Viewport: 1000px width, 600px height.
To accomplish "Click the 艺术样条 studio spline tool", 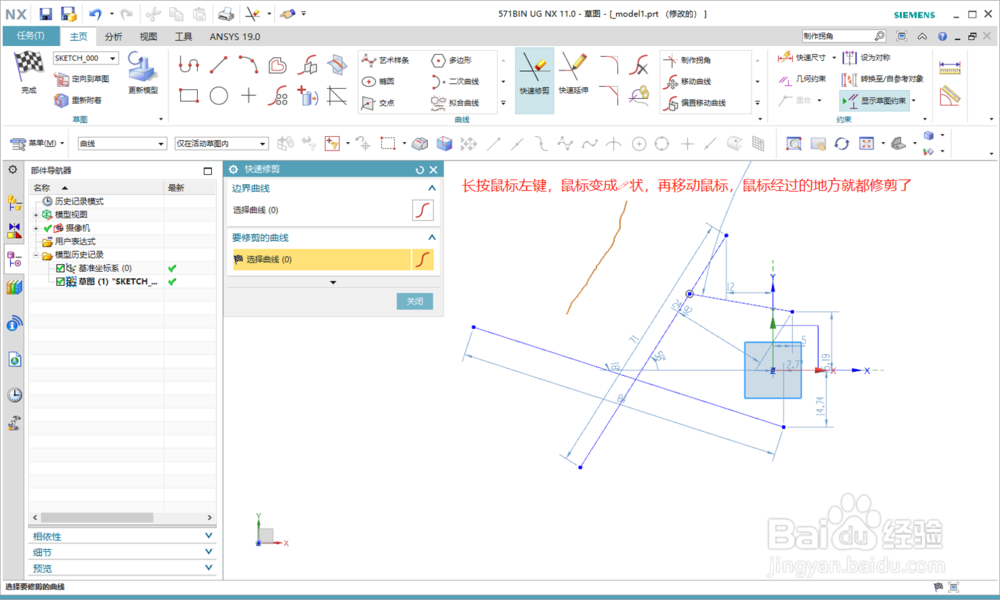I will click(386, 60).
